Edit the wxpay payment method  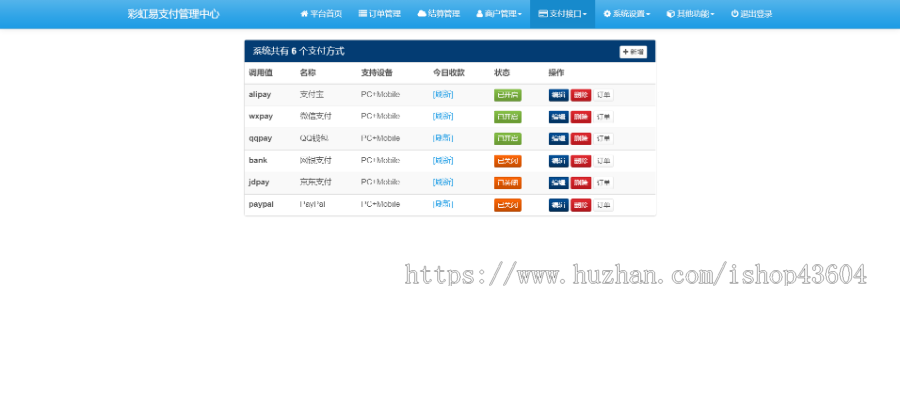558,117
